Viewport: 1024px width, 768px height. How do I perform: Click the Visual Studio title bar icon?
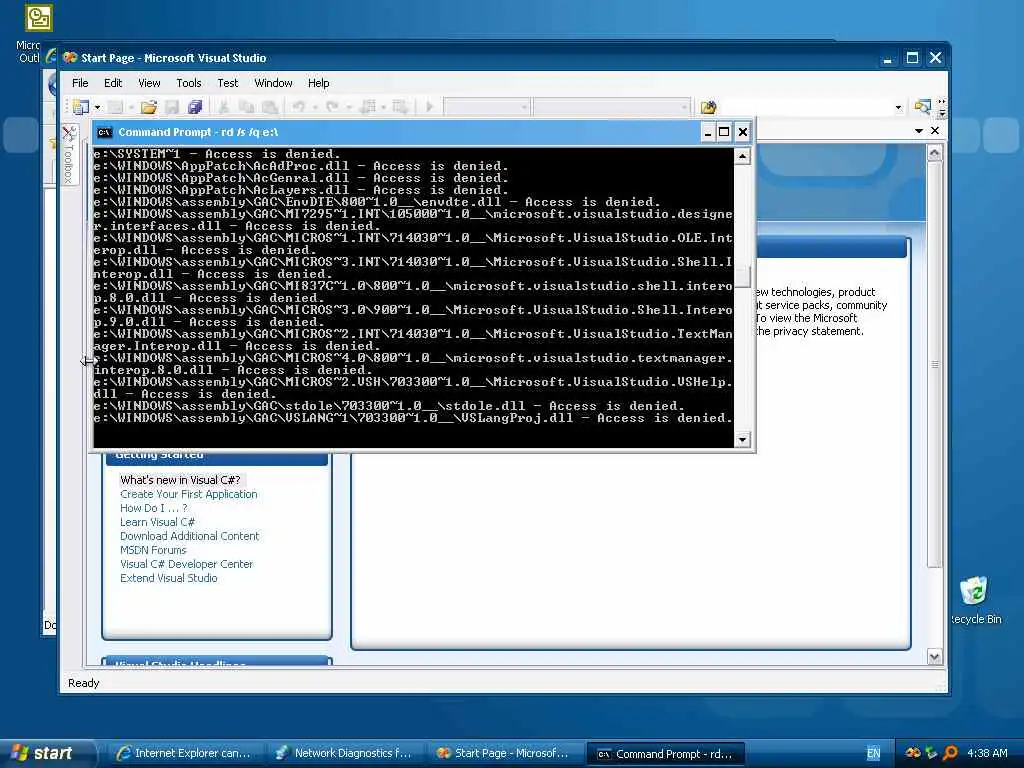tap(70, 57)
